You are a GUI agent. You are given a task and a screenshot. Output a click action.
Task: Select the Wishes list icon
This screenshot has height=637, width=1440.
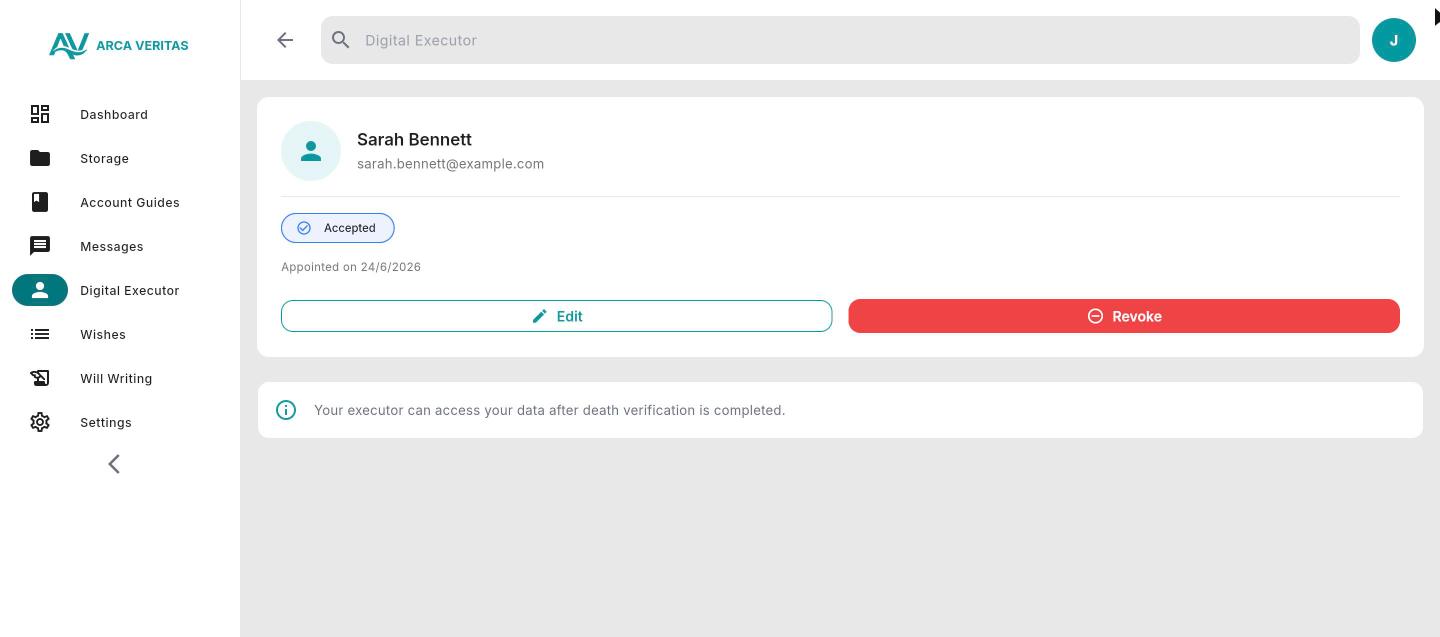point(40,334)
